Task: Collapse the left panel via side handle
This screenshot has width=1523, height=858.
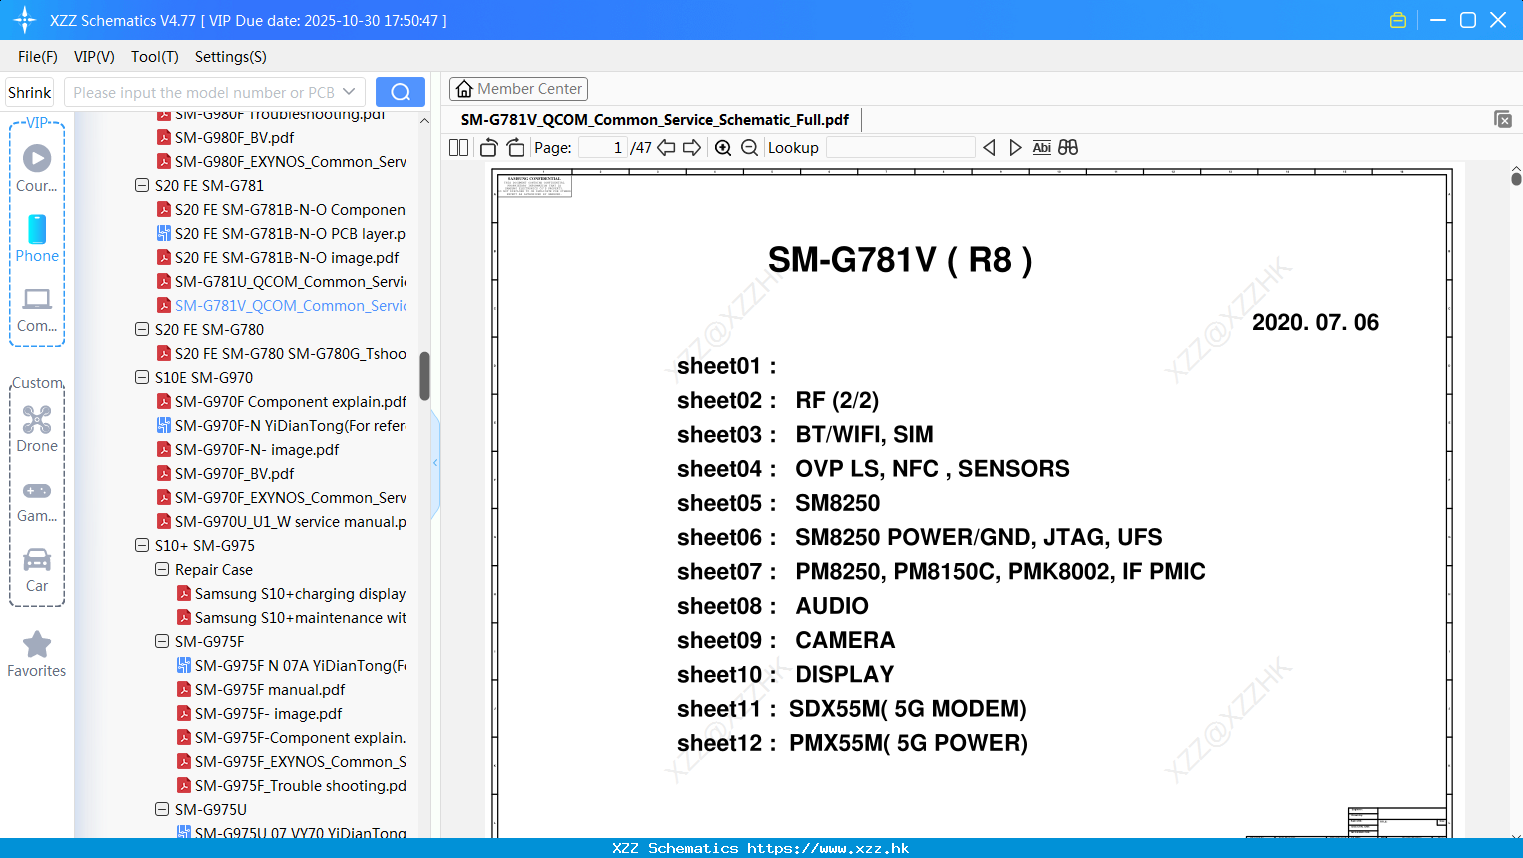Action: (435, 463)
